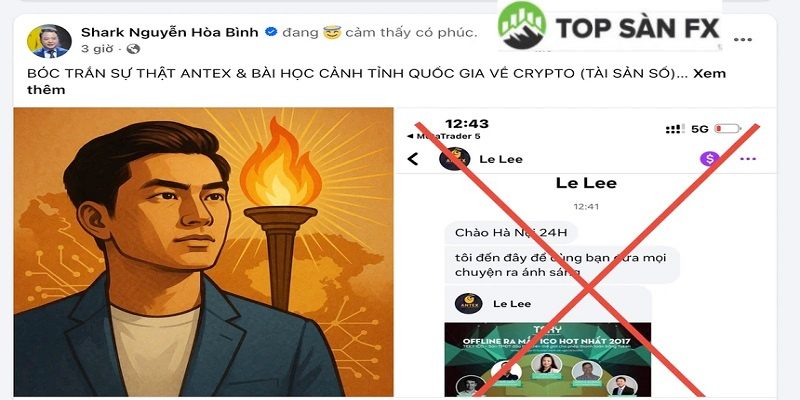Image resolution: width=800 pixels, height=400 pixels.
Task: Click the feeling blessed emoji icon
Action: [332, 33]
